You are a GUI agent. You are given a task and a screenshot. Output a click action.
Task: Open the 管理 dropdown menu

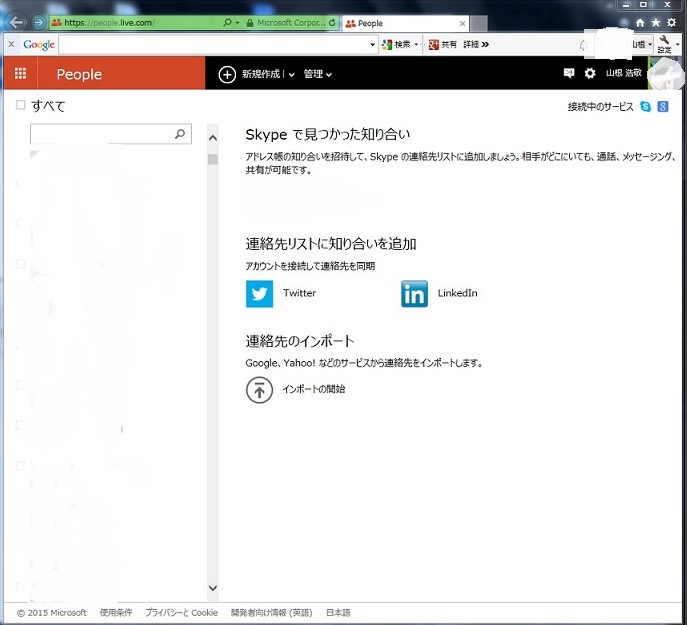[x=318, y=74]
